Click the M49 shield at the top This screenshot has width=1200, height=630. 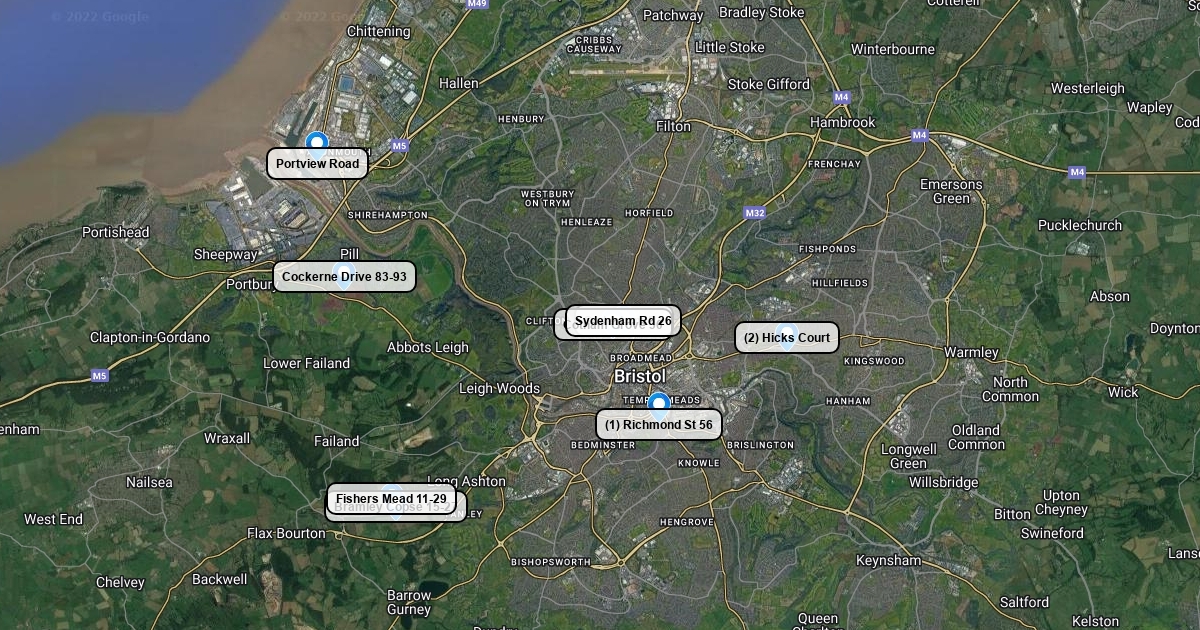click(477, 4)
